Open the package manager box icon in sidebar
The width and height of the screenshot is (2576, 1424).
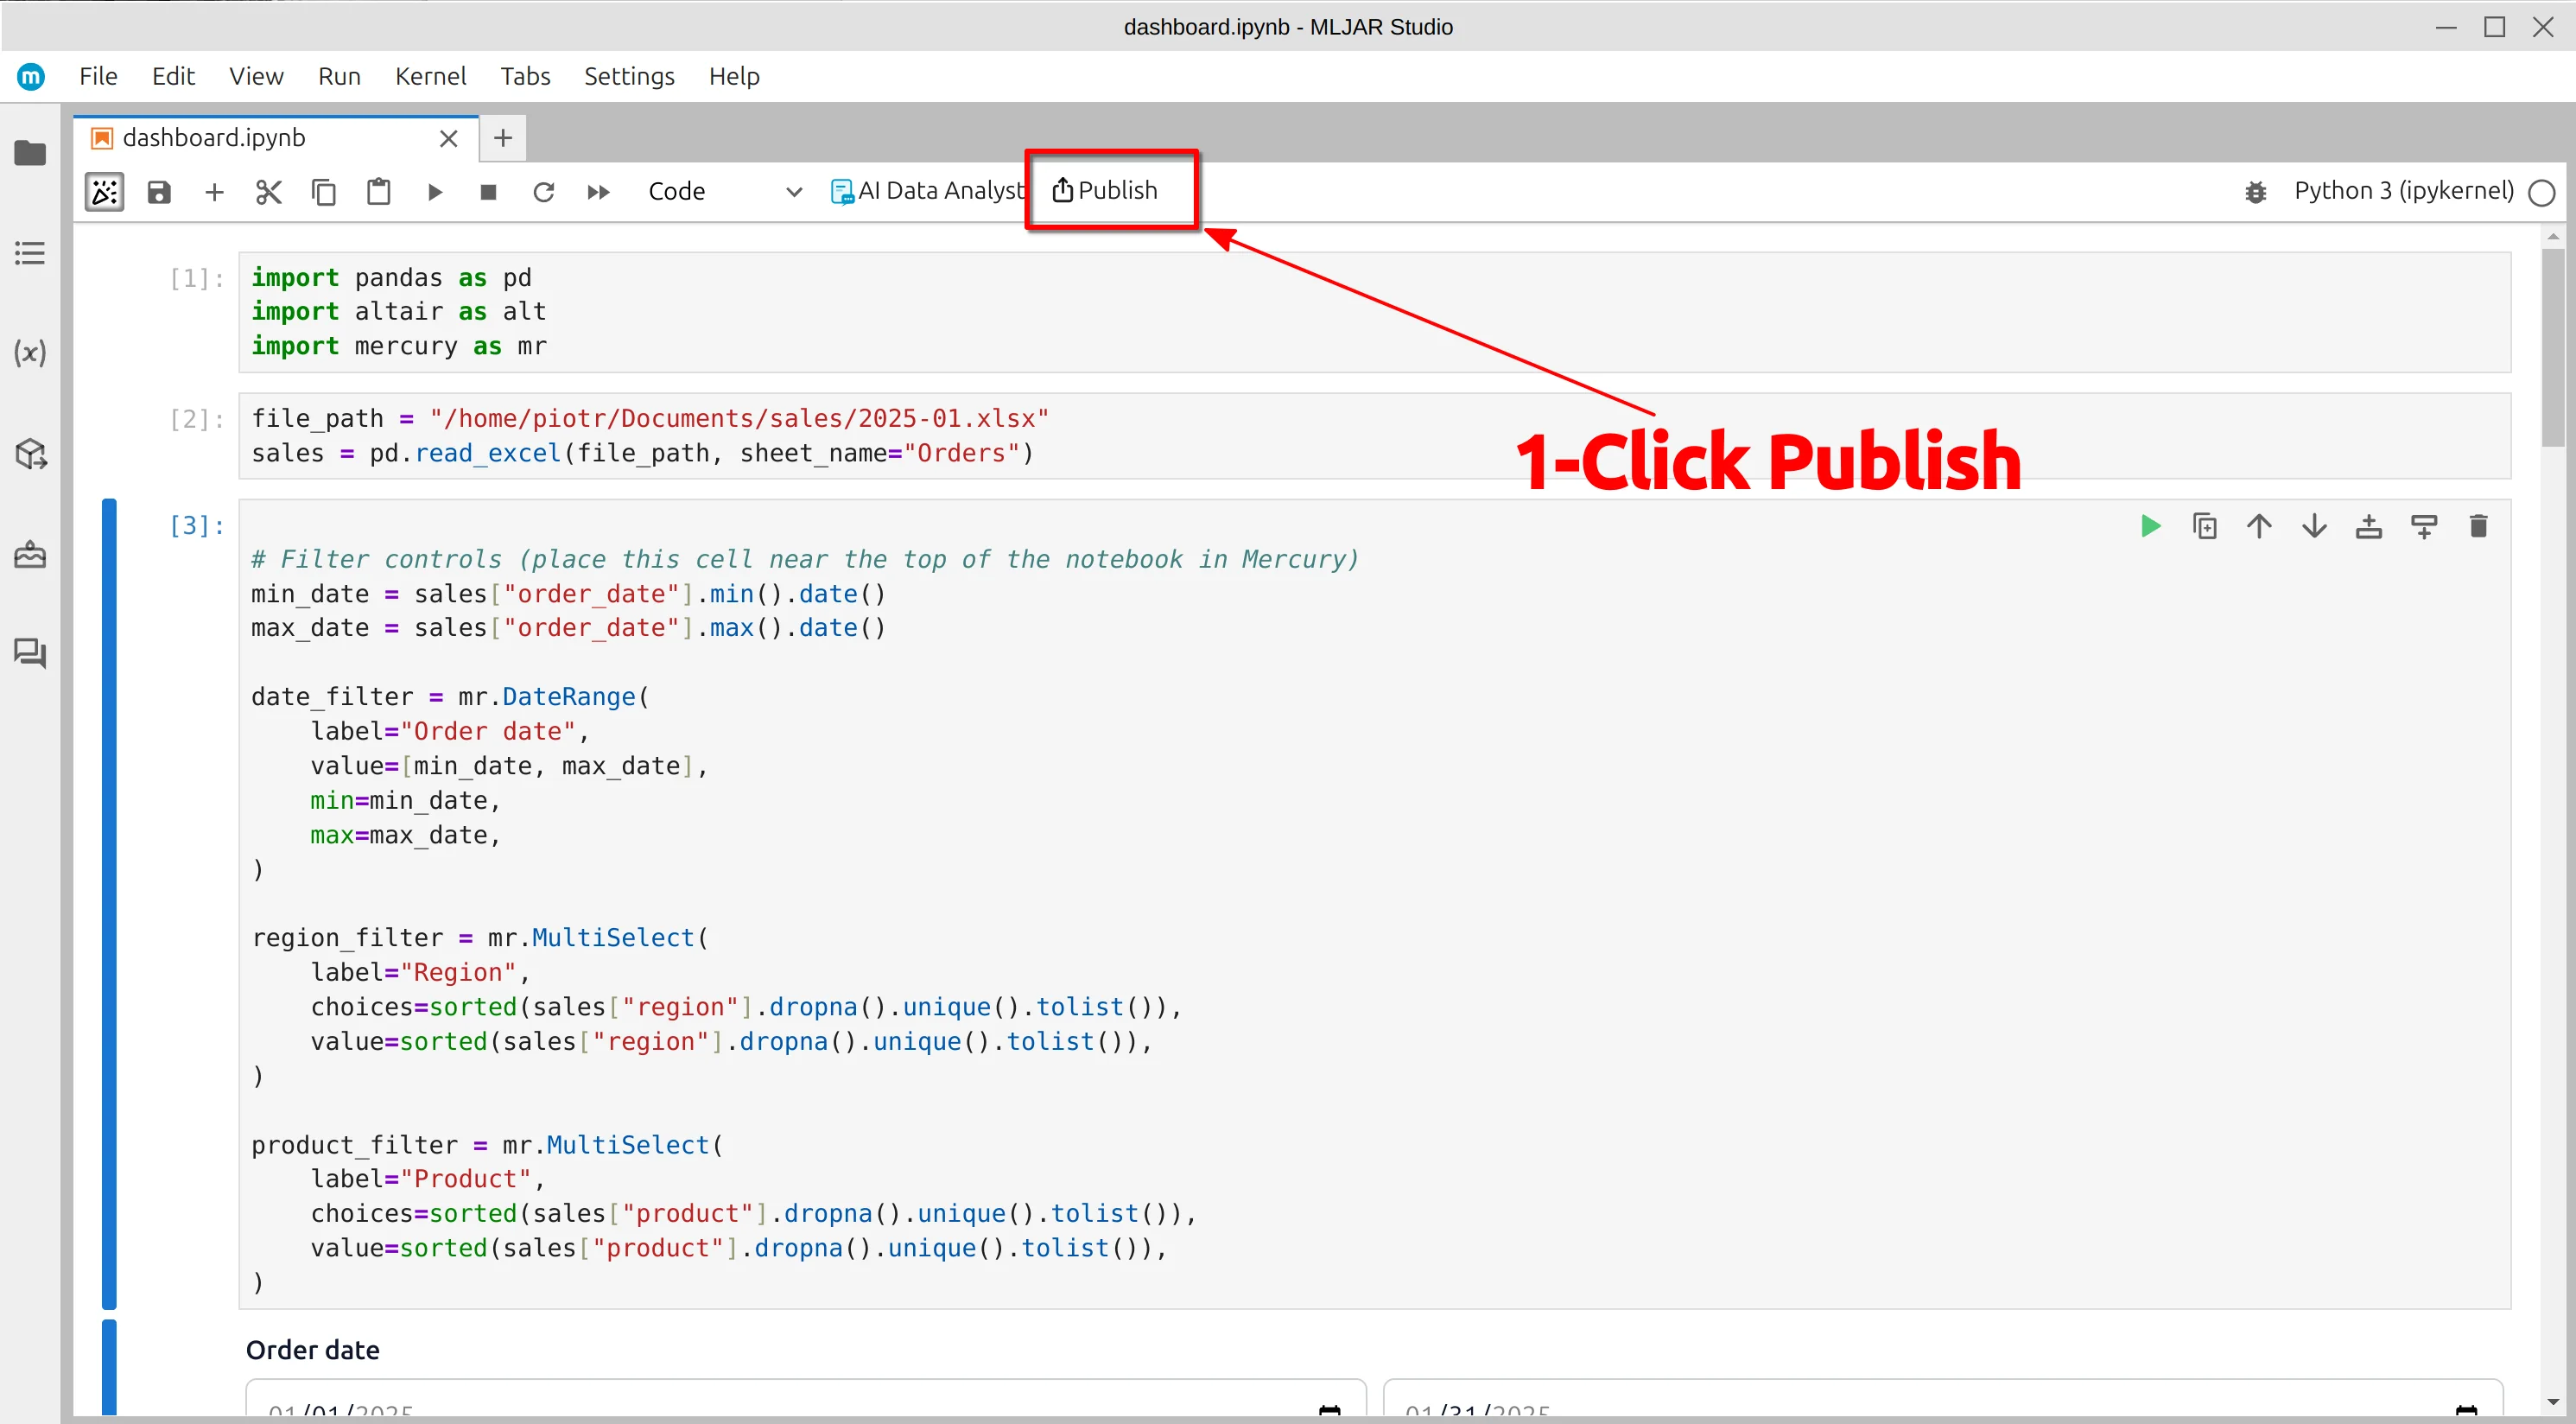pyautogui.click(x=30, y=454)
